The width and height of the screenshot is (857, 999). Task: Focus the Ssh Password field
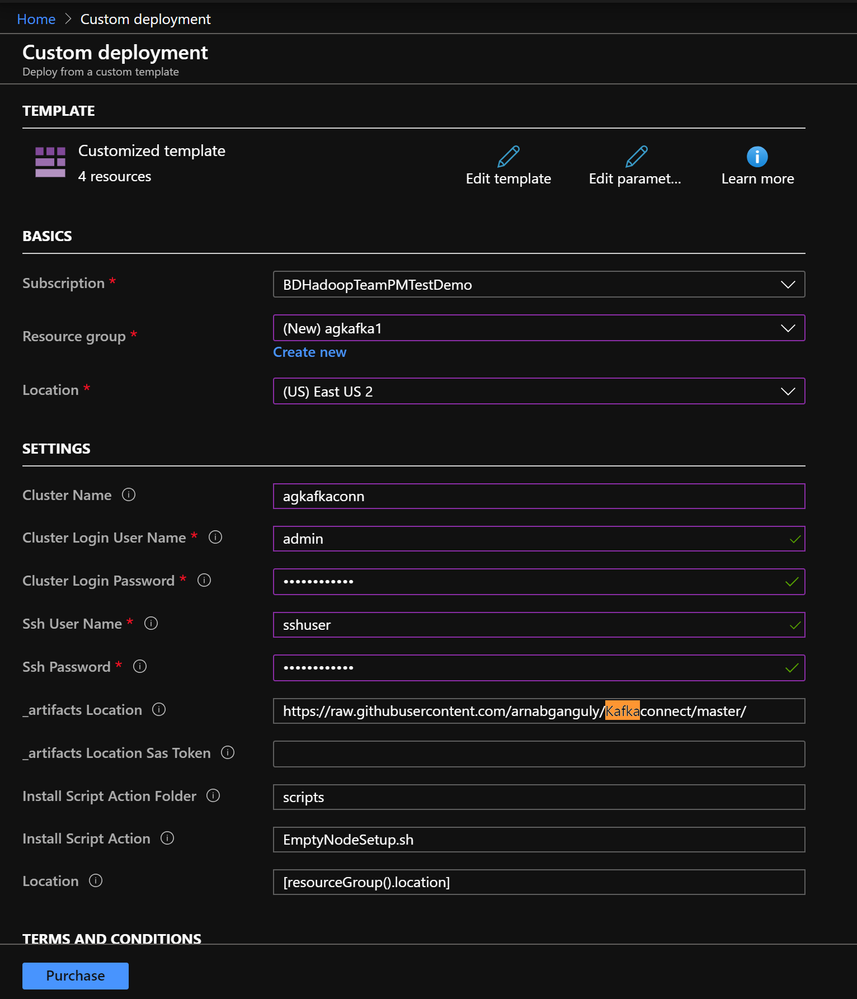coord(539,668)
